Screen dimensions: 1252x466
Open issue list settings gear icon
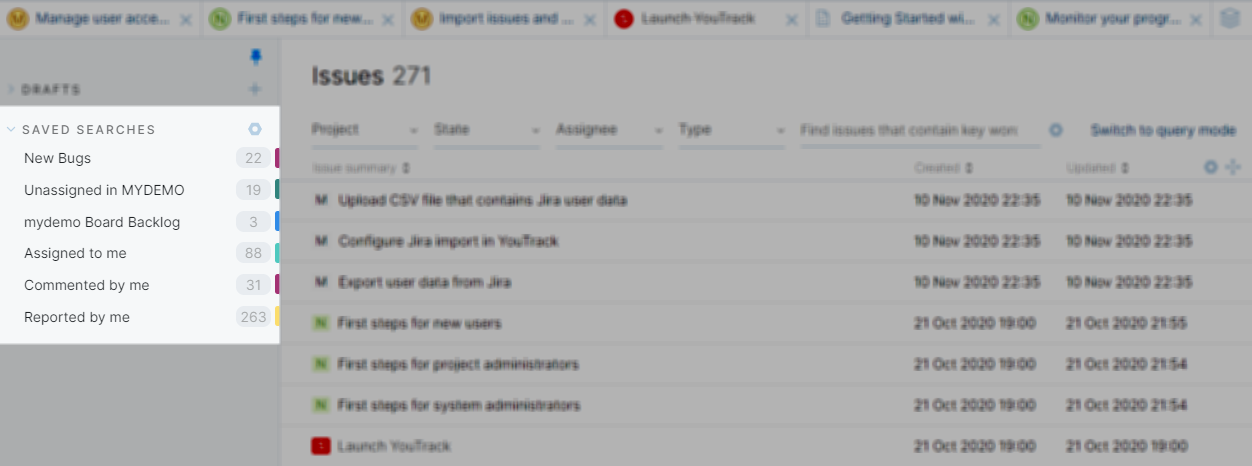pos(1211,168)
